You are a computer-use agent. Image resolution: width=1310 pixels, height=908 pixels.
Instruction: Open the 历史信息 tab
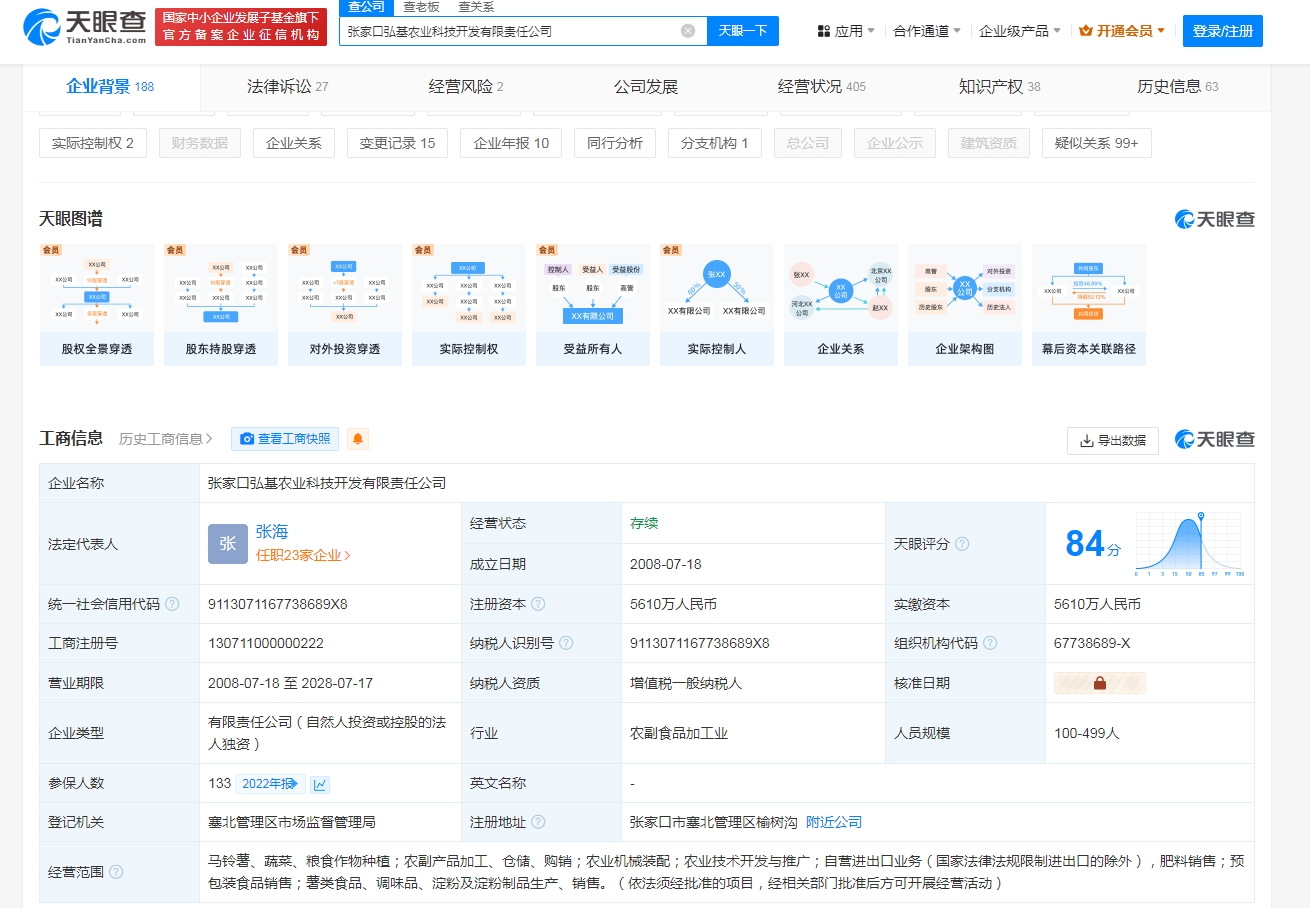pyautogui.click(x=1178, y=87)
